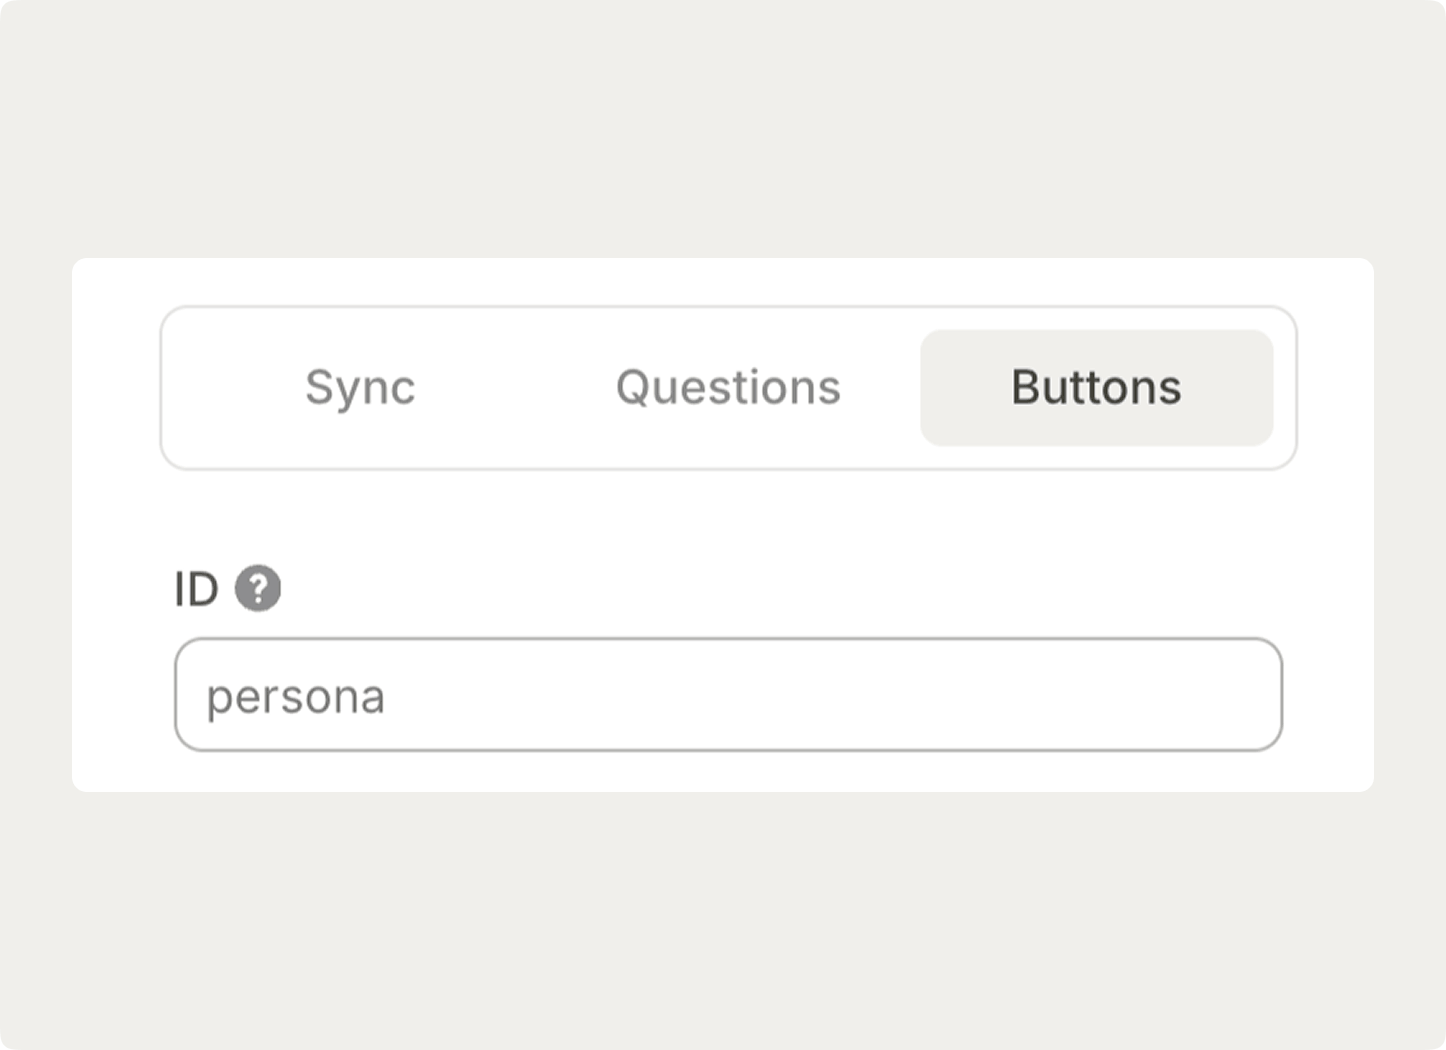Click the word "Questions" in tab bar
The height and width of the screenshot is (1050, 1446).
728,387
